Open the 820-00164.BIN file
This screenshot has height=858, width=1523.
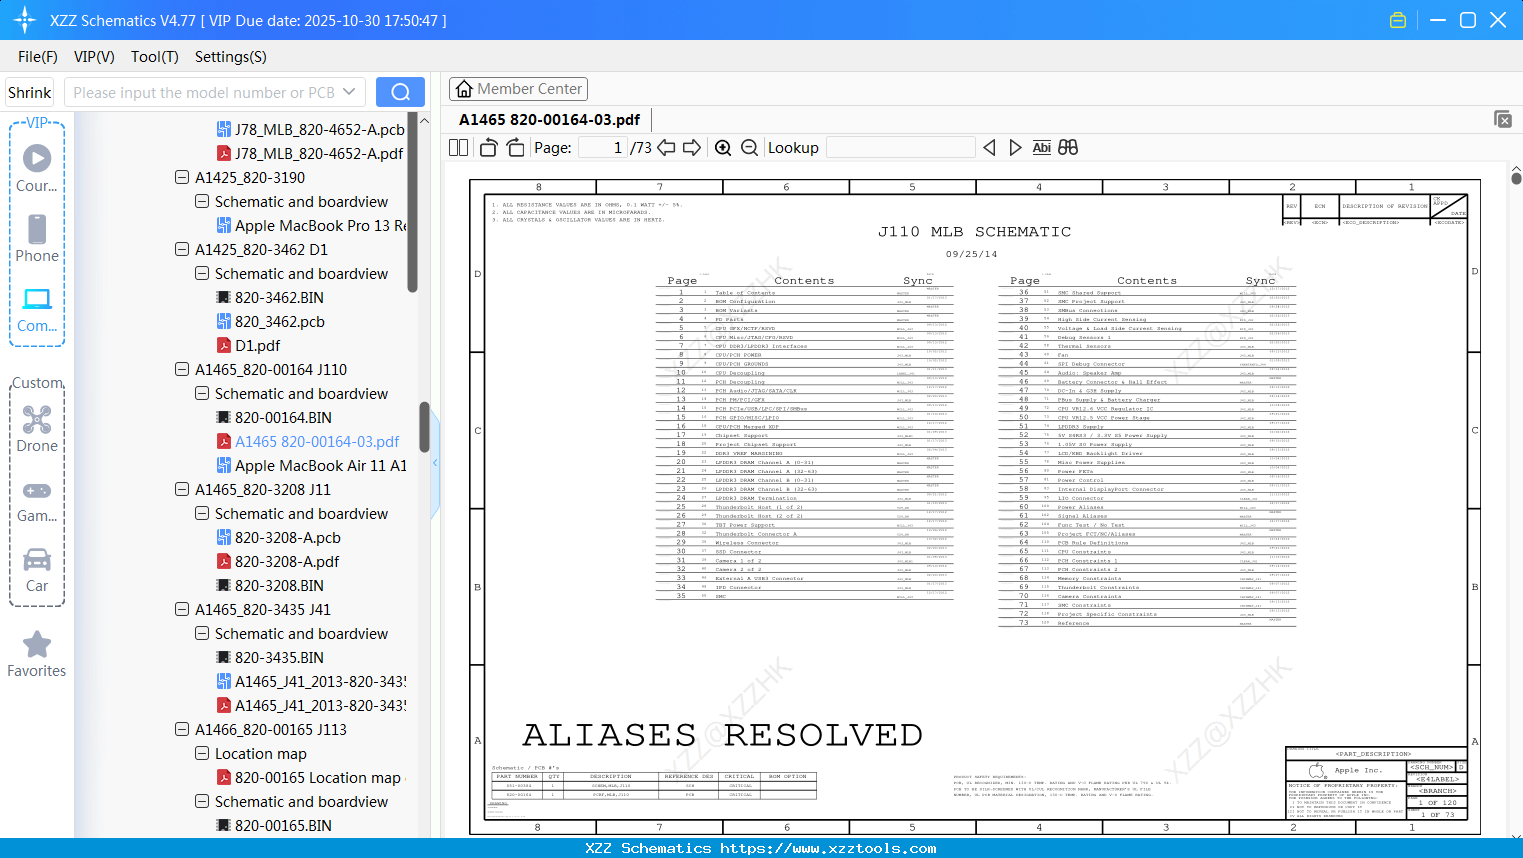[x=274, y=417]
